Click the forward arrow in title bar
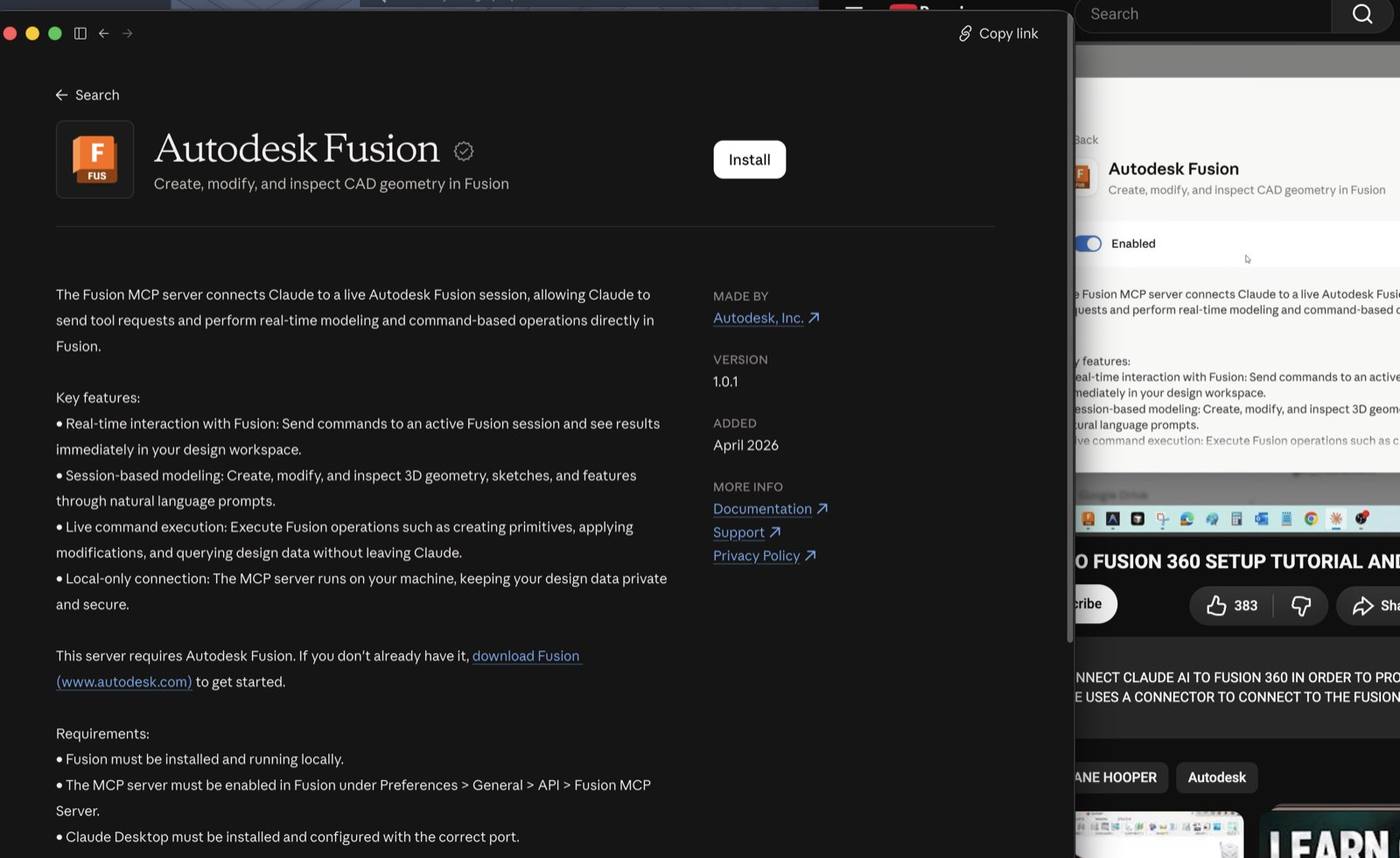The image size is (1400, 858). (127, 33)
